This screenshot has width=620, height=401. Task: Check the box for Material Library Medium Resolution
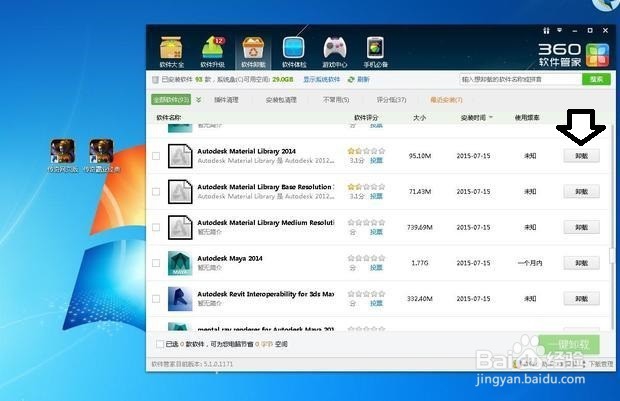click(156, 227)
